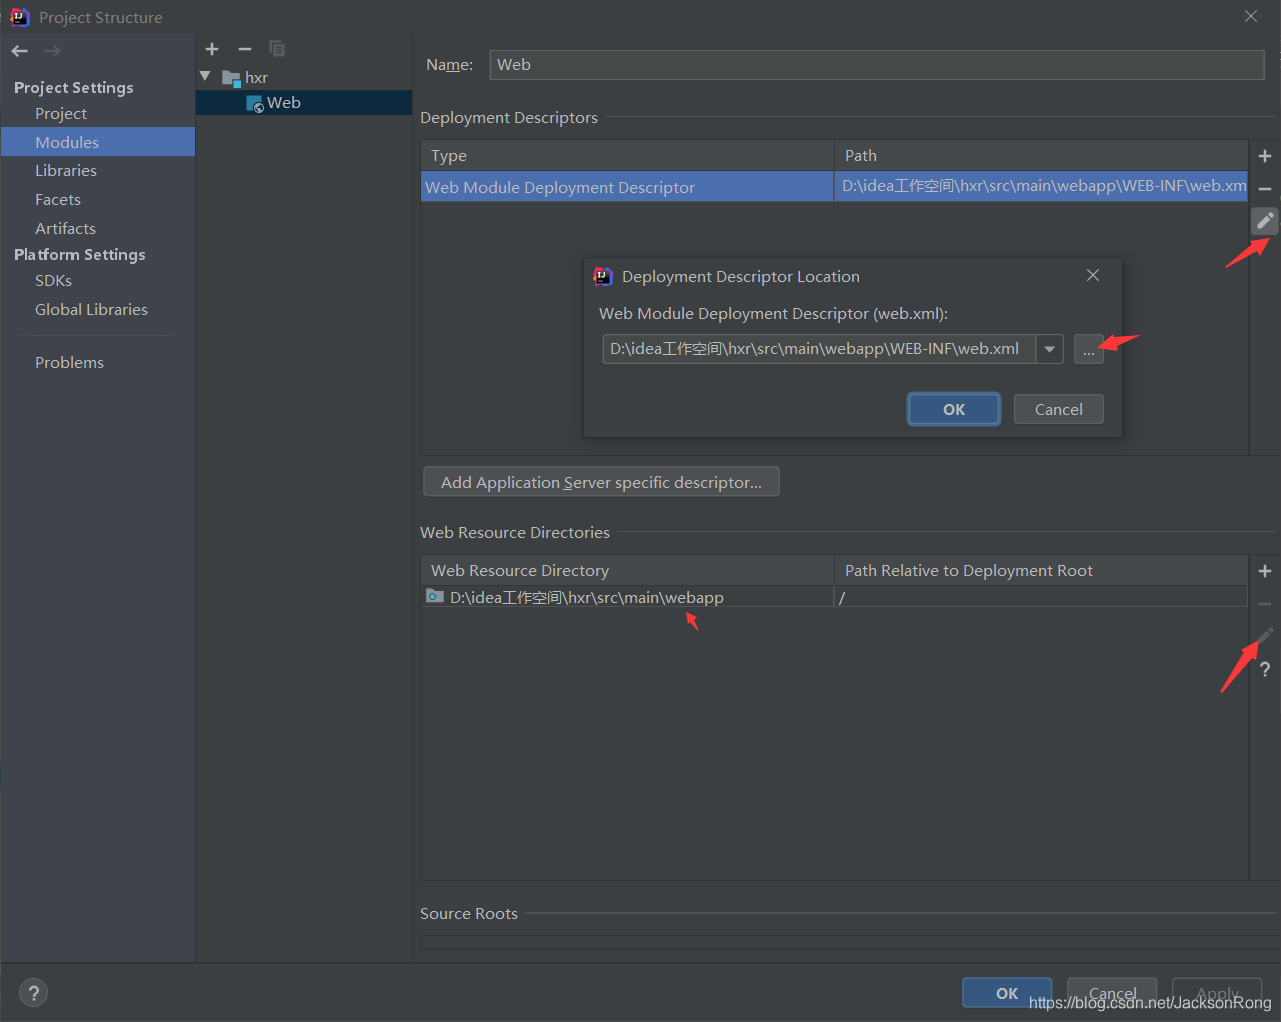Add a web resource directory
1281x1022 pixels.
tap(1265, 571)
